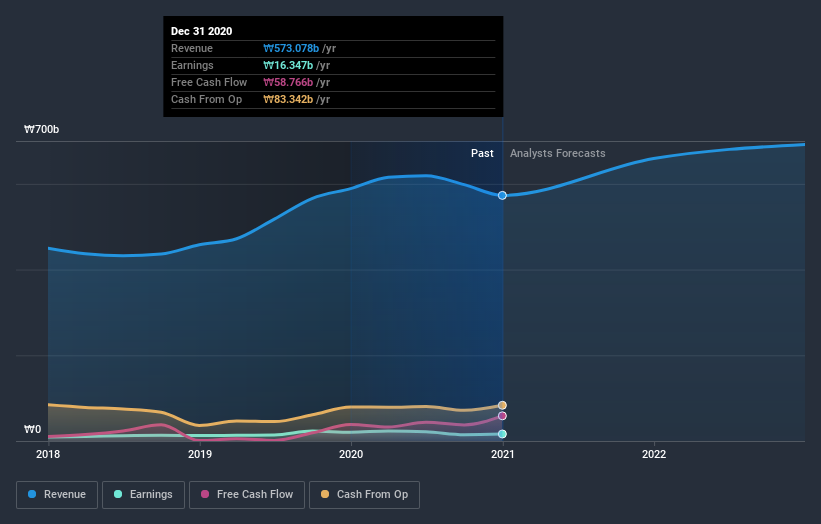Click the ₩16.347b earnings value
Image resolution: width=821 pixels, height=524 pixels.
point(288,65)
